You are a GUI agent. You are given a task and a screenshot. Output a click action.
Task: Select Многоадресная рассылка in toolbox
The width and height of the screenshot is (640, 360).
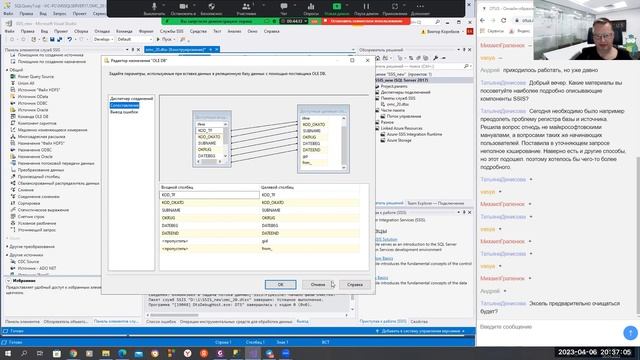tap(41, 137)
